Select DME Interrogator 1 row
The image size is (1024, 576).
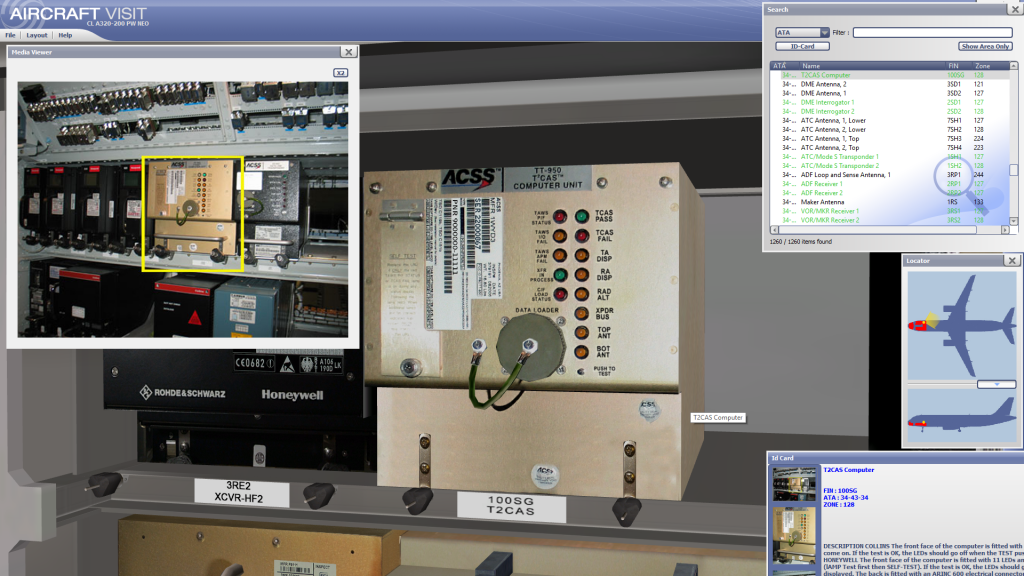(889, 103)
